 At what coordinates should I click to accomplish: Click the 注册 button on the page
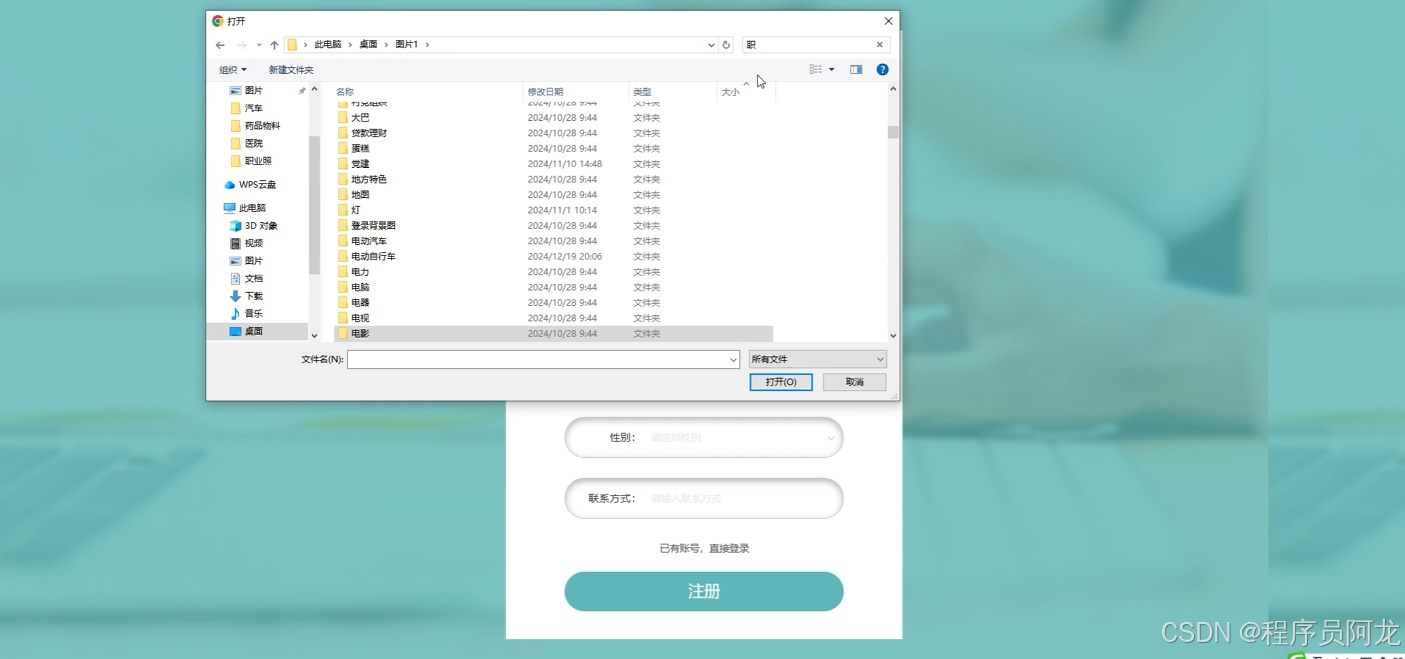(x=704, y=592)
